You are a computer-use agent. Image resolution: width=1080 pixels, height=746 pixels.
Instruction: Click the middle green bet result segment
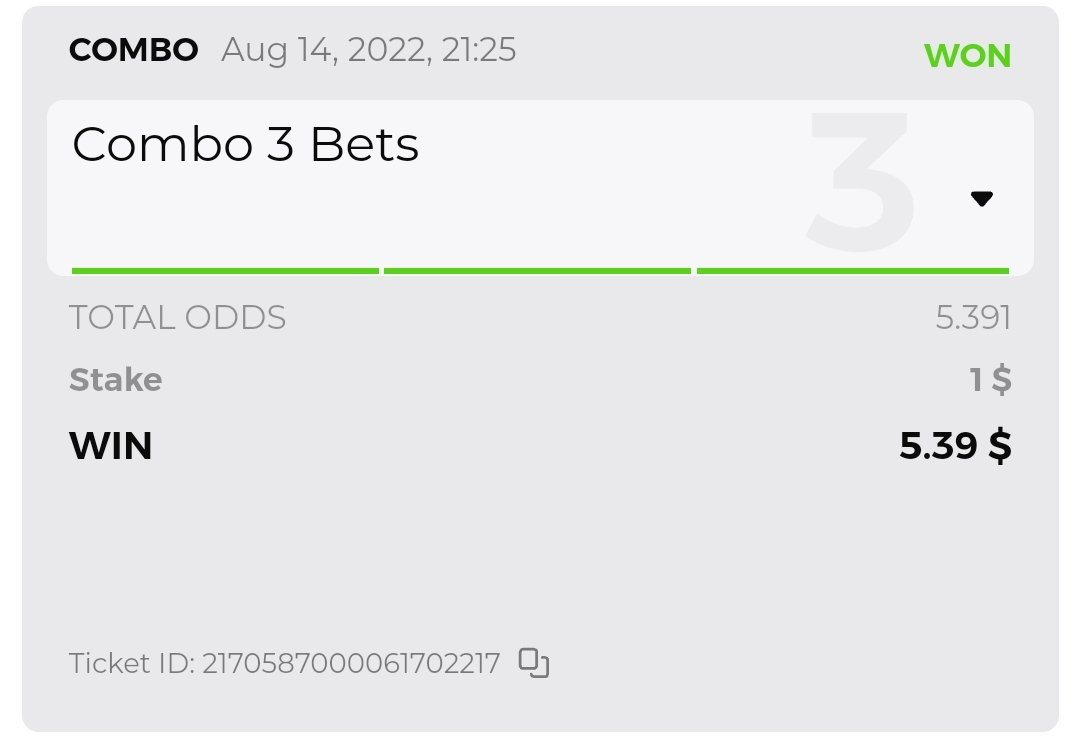pos(537,270)
